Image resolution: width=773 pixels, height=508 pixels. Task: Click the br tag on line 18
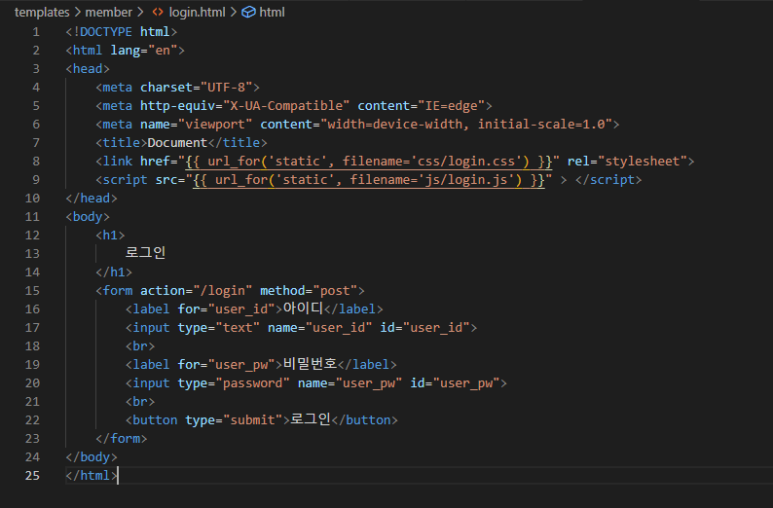pos(140,346)
